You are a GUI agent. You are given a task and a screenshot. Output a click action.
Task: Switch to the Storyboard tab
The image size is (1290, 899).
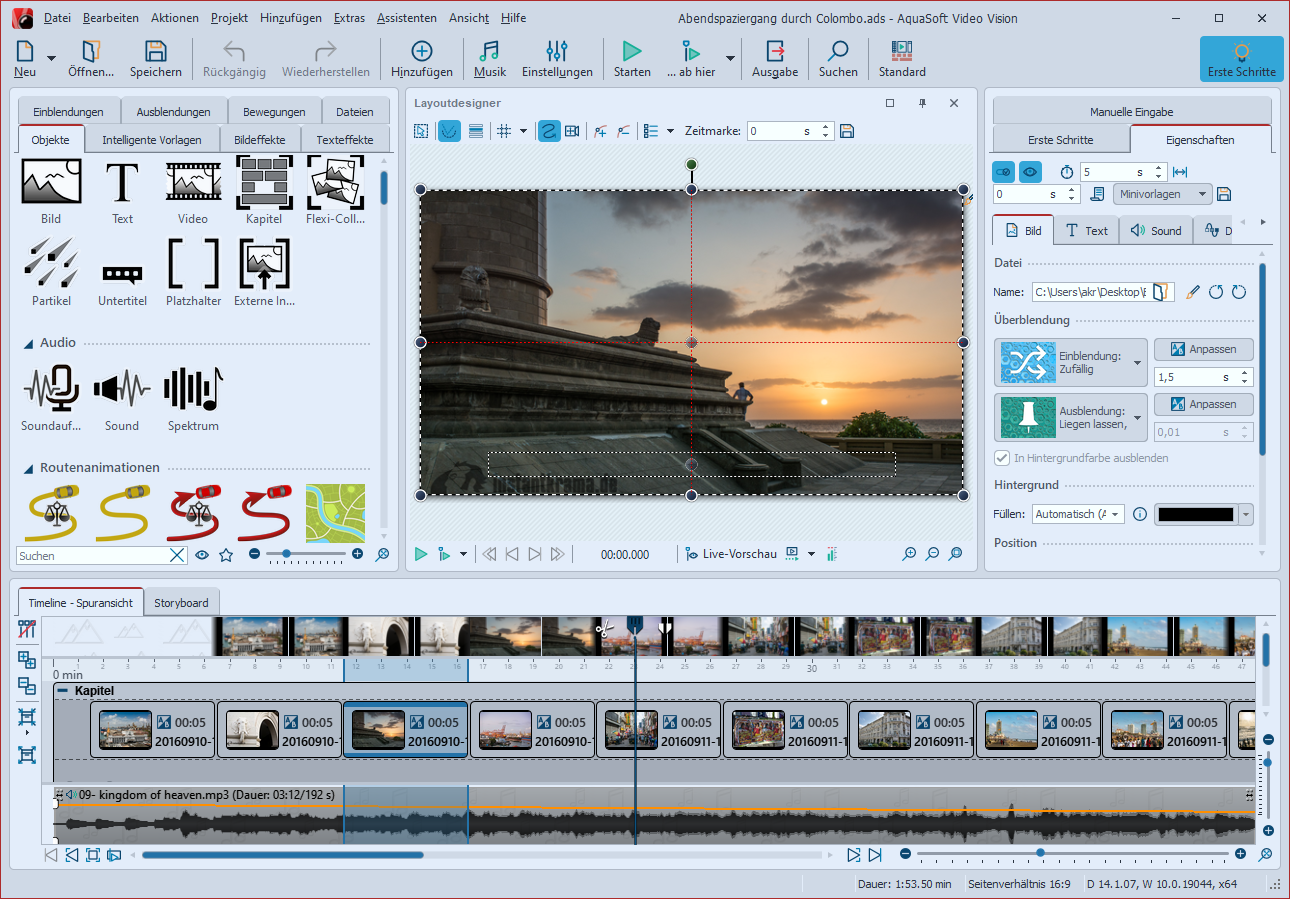click(x=181, y=603)
